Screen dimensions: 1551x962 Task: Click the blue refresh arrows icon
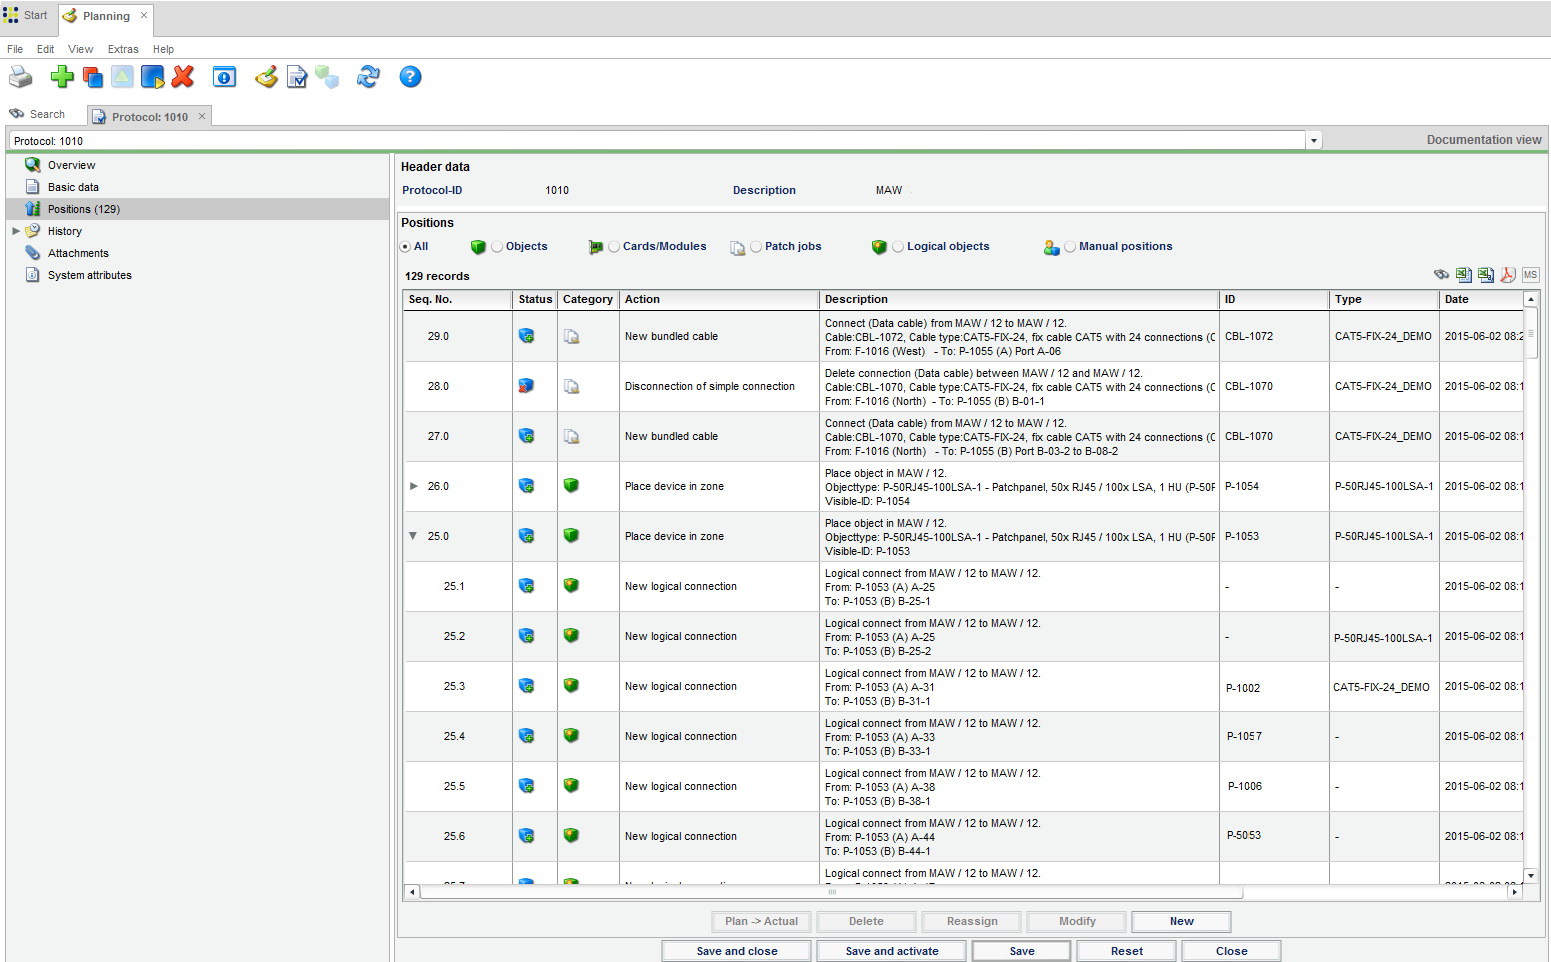tap(368, 77)
